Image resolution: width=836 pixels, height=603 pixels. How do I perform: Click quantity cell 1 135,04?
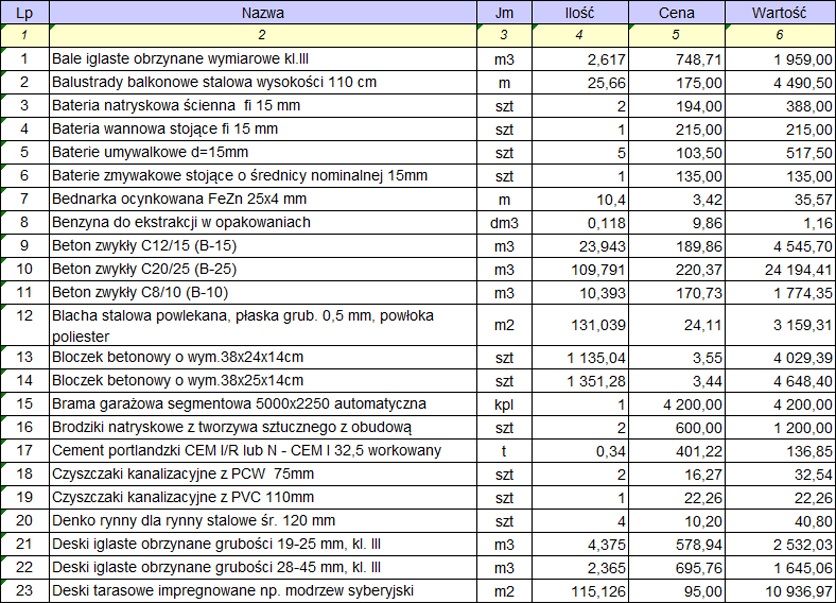click(x=580, y=357)
